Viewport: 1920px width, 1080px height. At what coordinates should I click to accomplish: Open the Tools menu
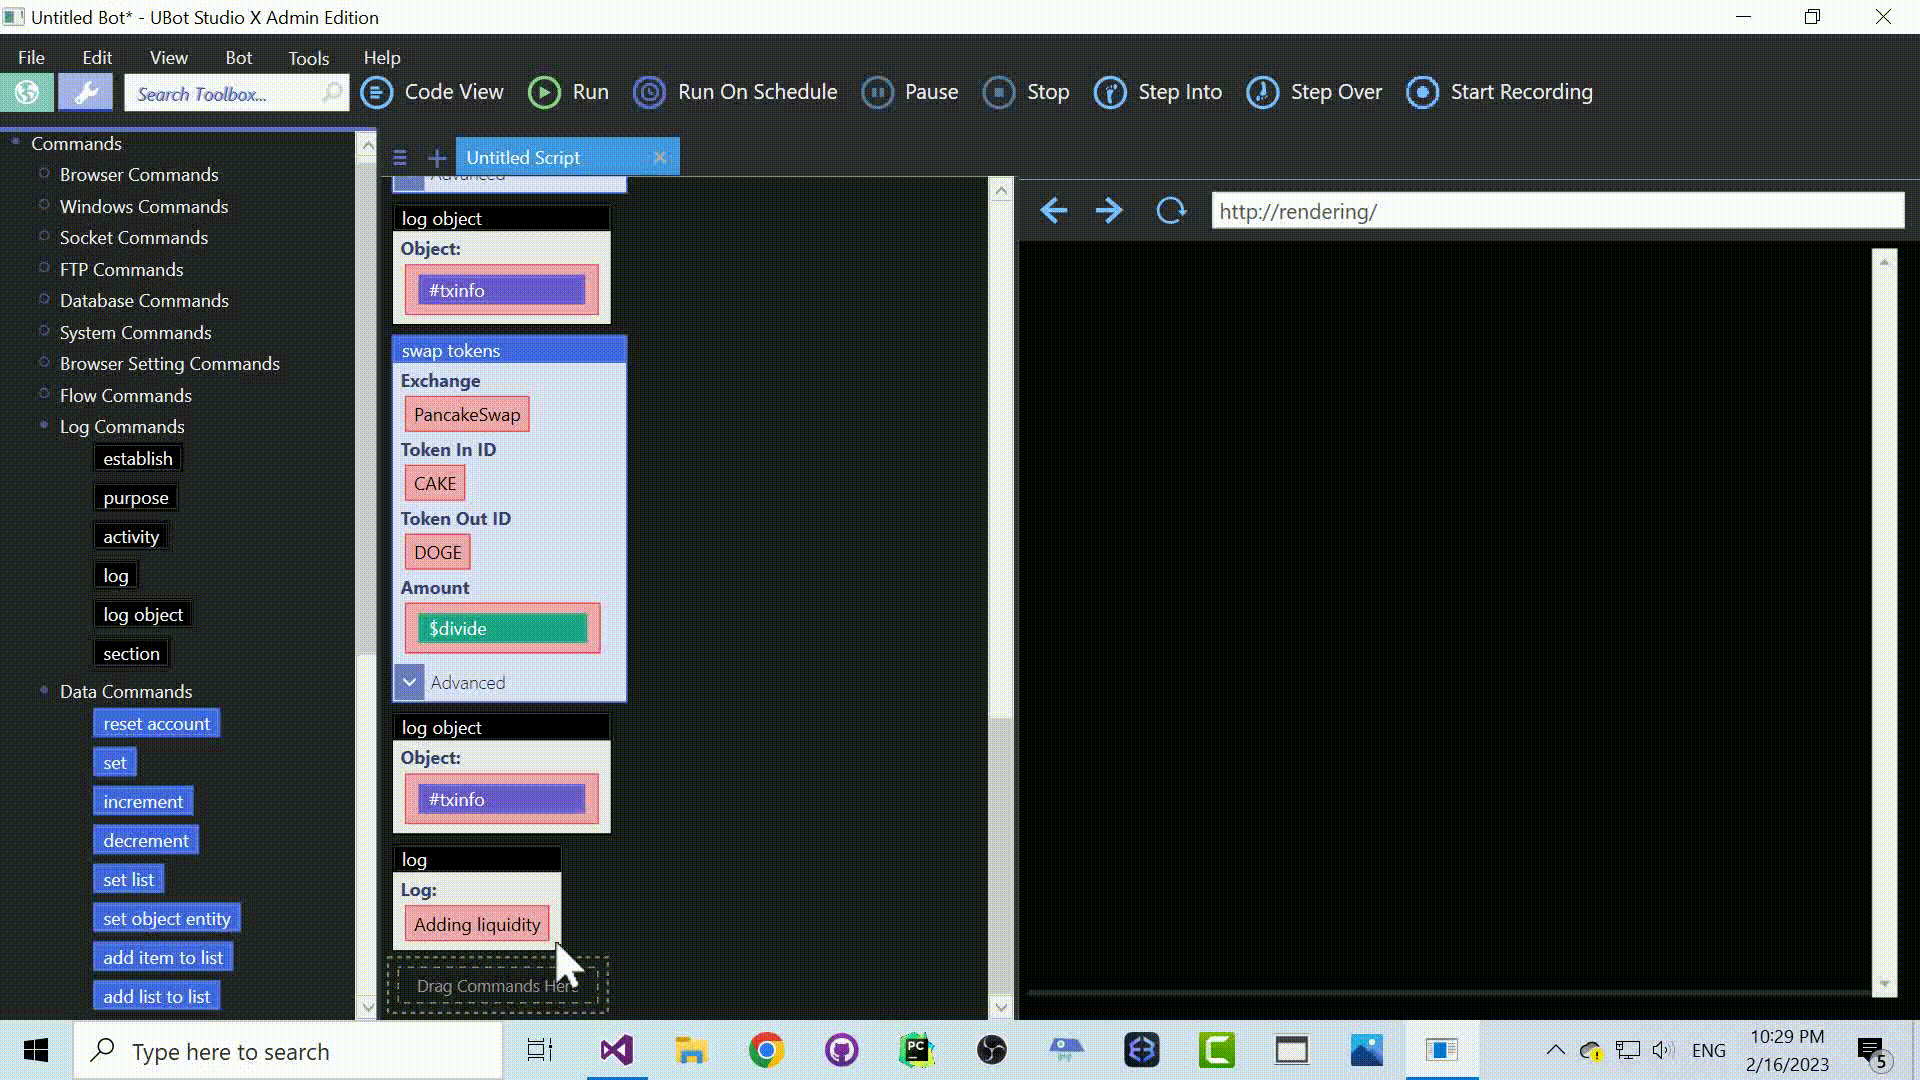point(308,58)
